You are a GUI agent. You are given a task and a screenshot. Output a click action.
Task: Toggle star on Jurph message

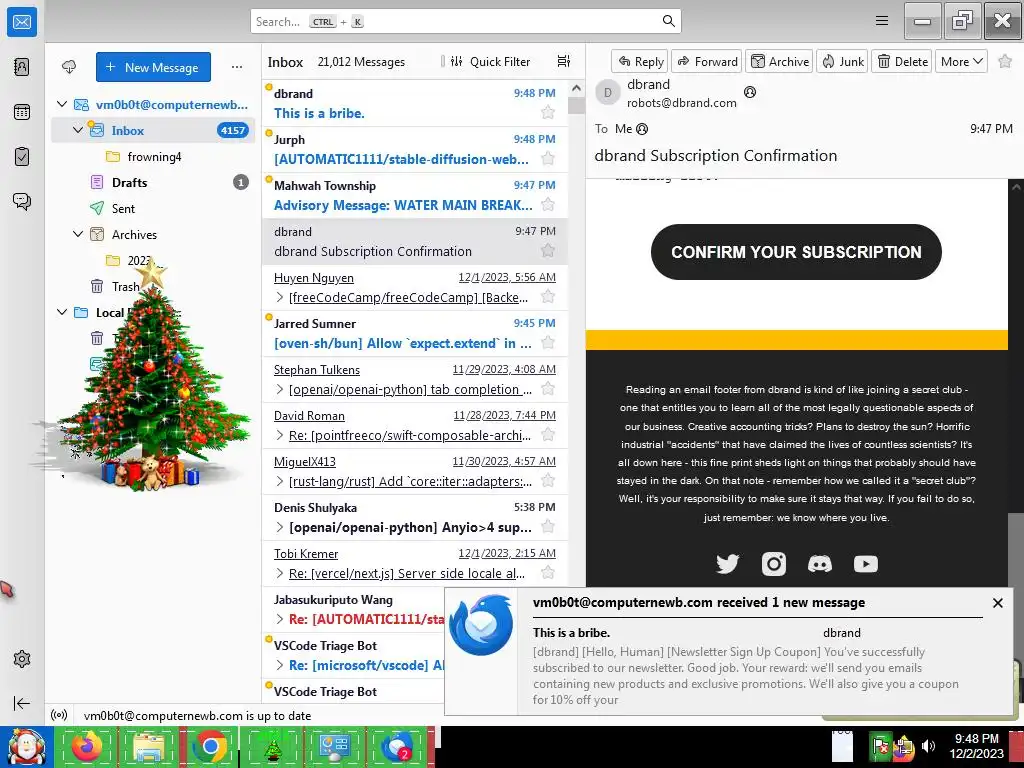coord(548,159)
